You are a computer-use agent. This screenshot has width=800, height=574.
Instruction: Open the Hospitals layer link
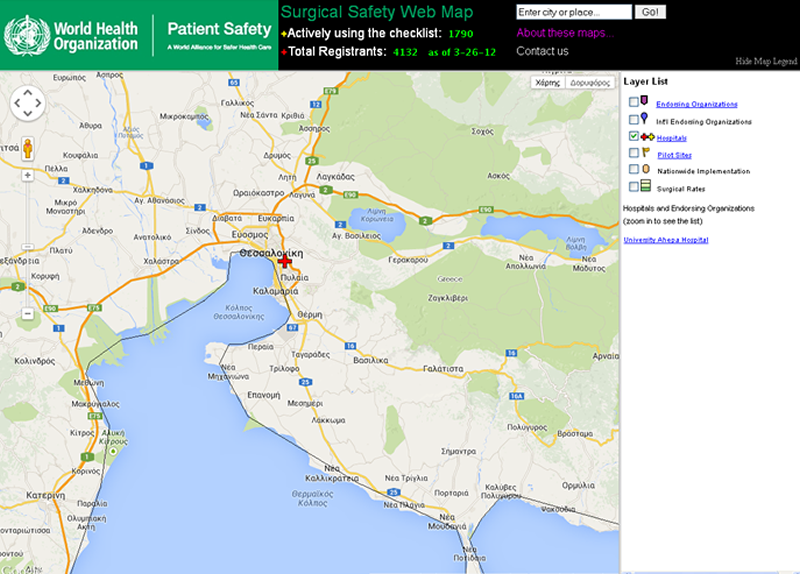pos(671,138)
